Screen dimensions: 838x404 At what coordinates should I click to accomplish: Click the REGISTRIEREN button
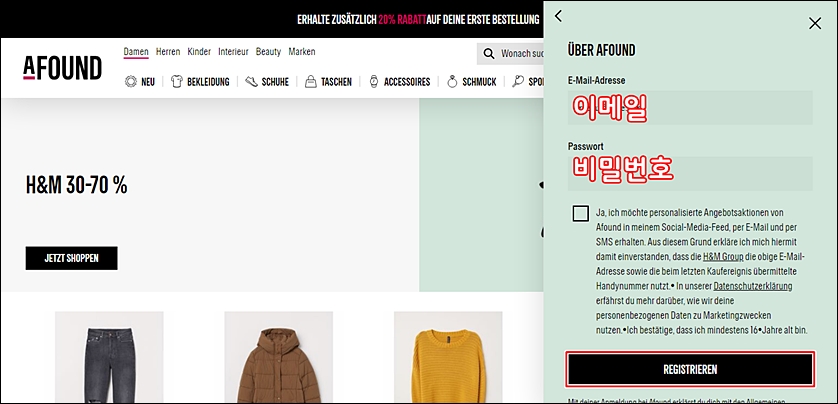(690, 369)
